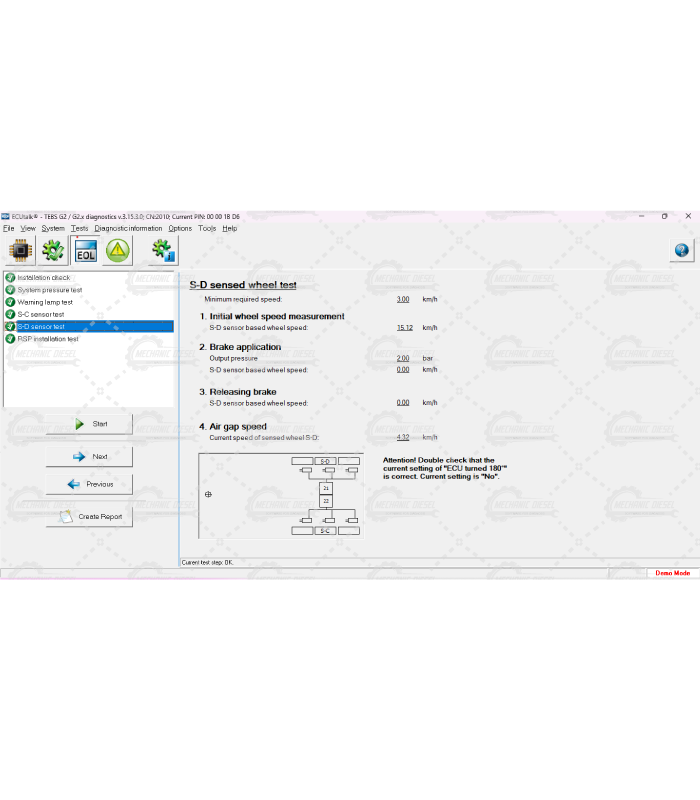
Task: Open the green gear system settings icon
Action: 53,251
